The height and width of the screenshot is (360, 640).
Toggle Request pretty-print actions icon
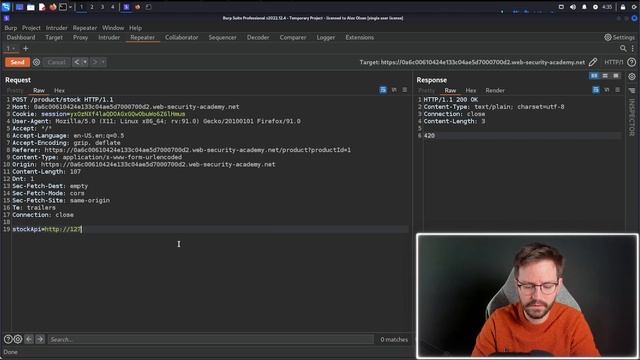383,90
